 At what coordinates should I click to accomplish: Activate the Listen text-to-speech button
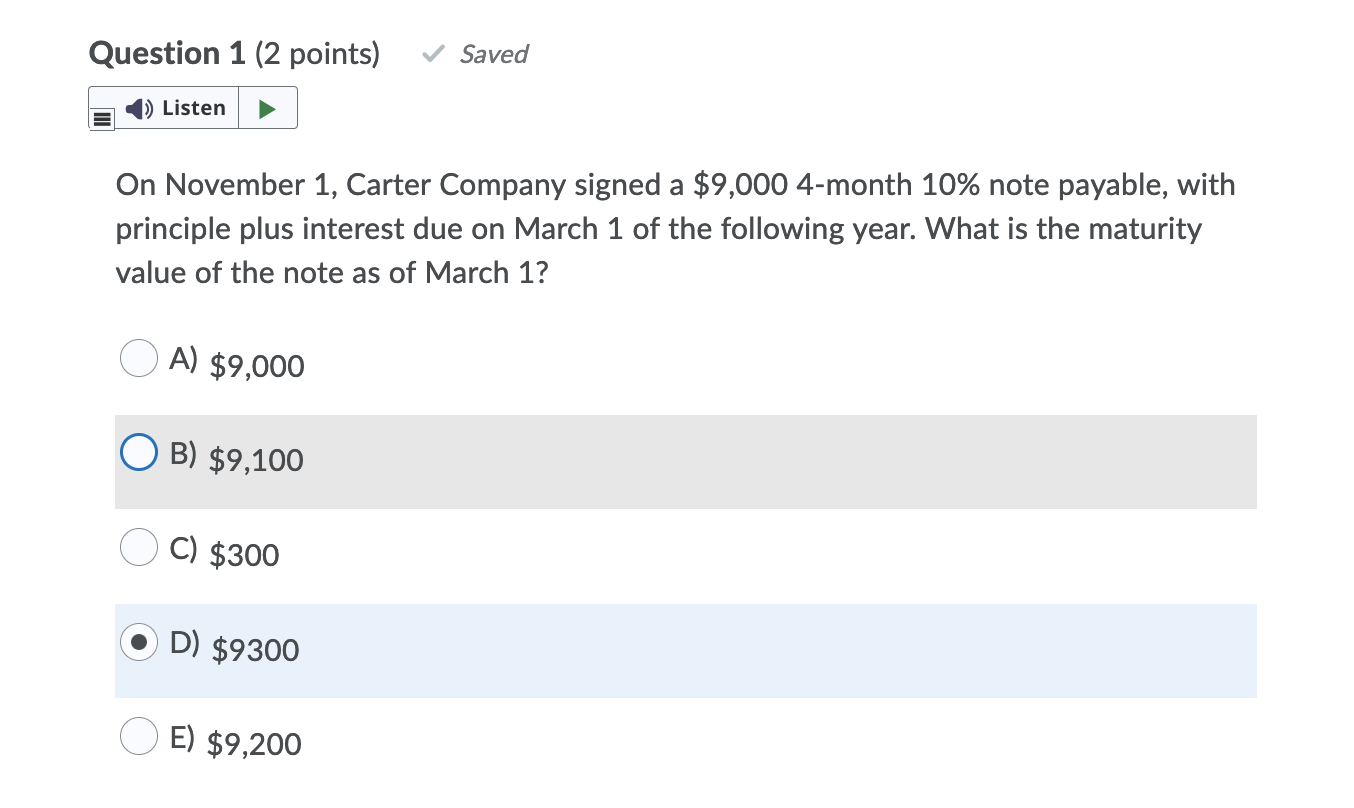[178, 107]
